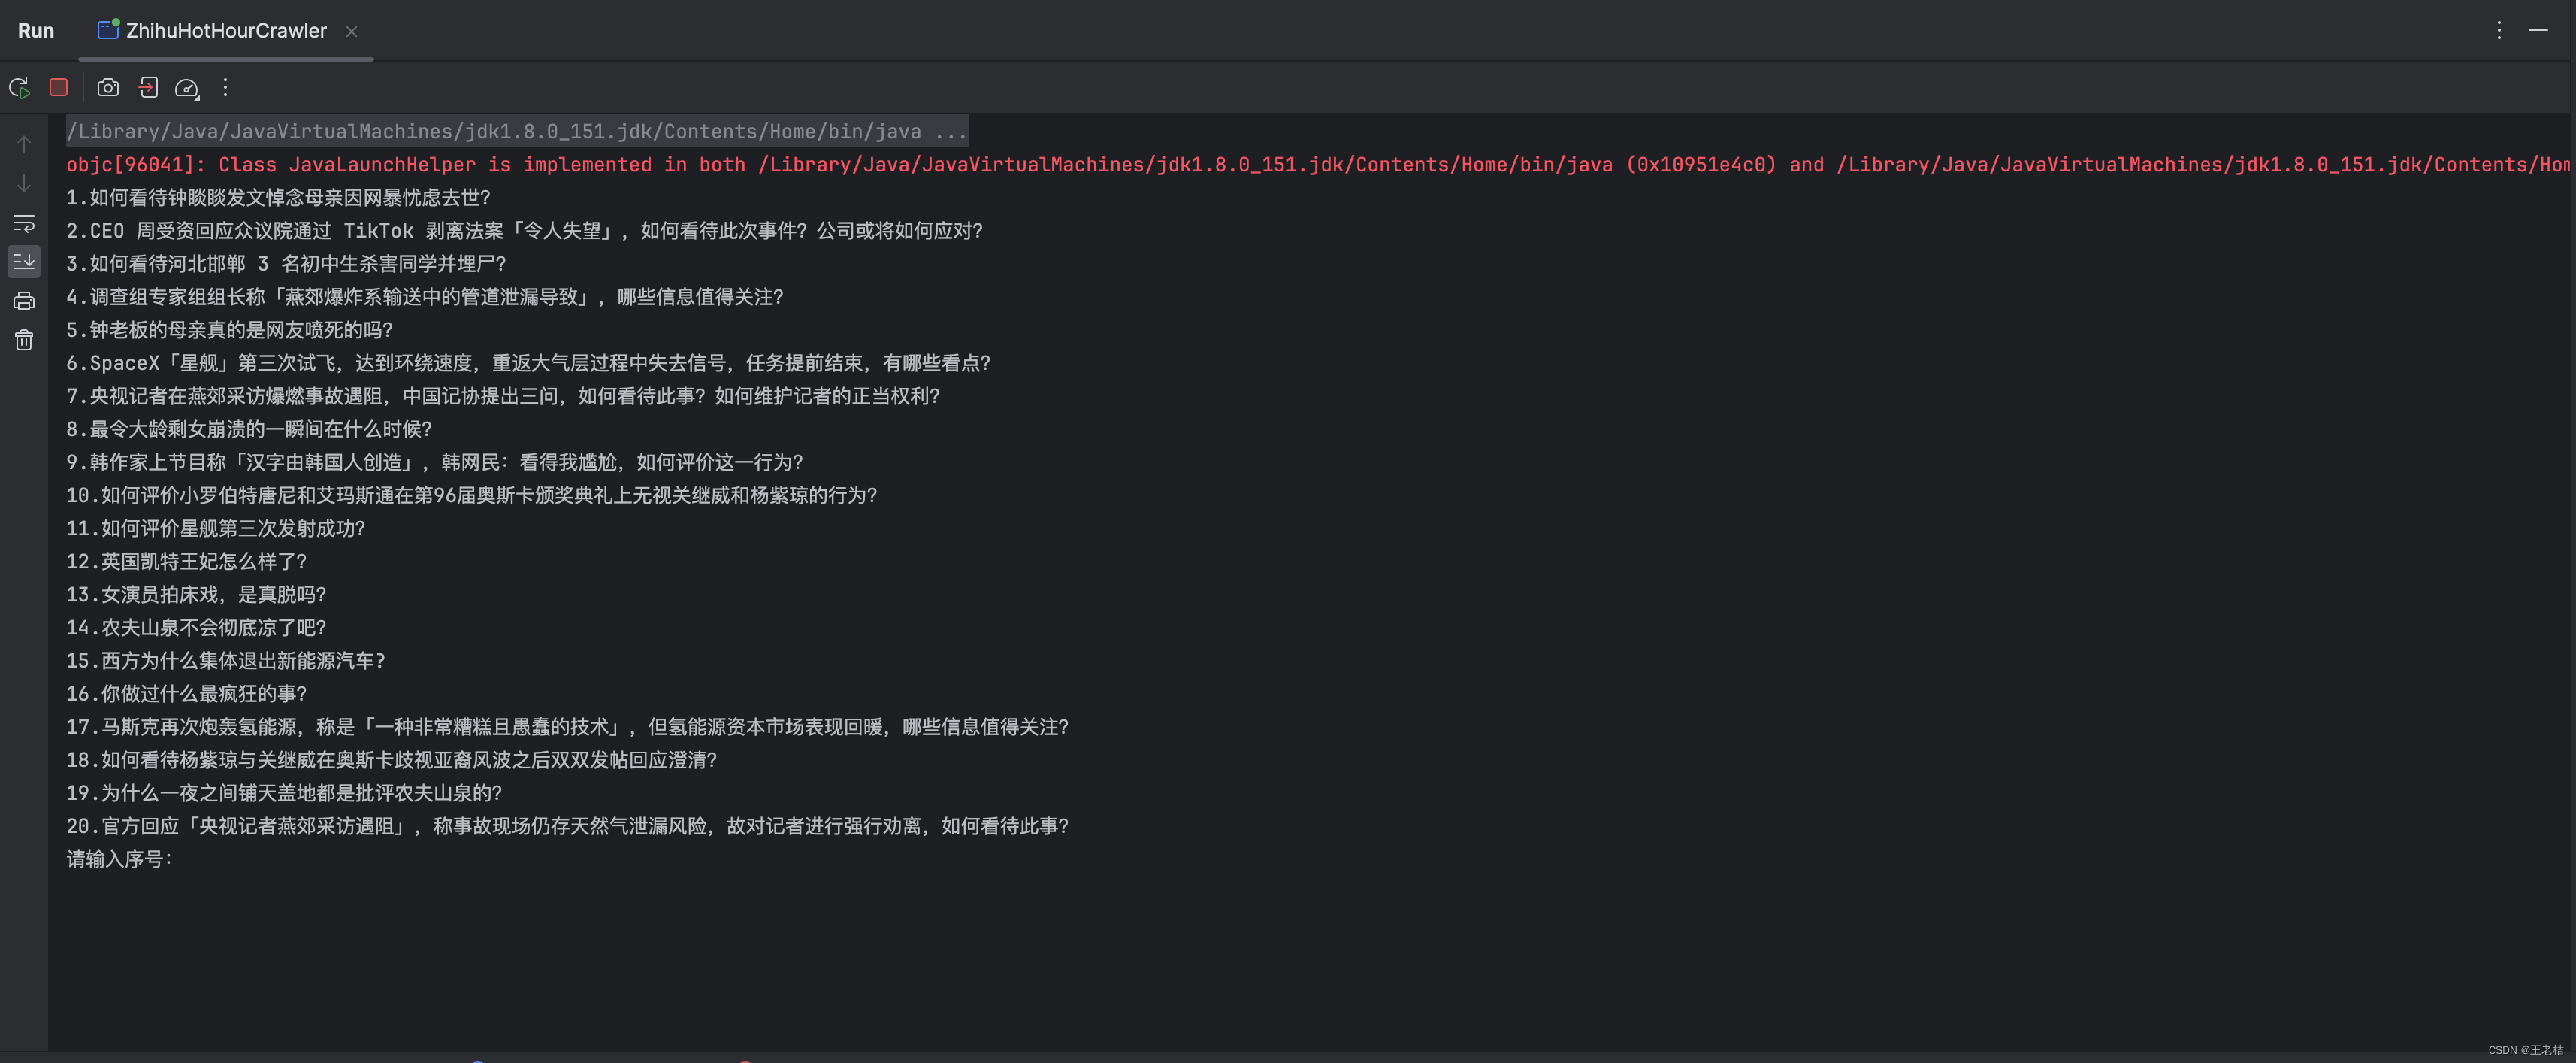Click line 19 为什么一夜之间铺天盖地
2576x1063 pixels.
tap(284, 792)
